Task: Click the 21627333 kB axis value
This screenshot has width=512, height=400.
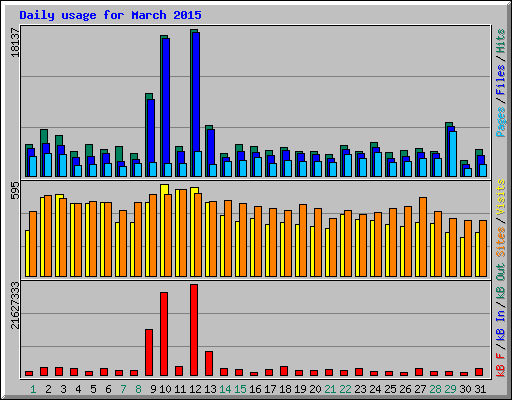Action: 15,305
